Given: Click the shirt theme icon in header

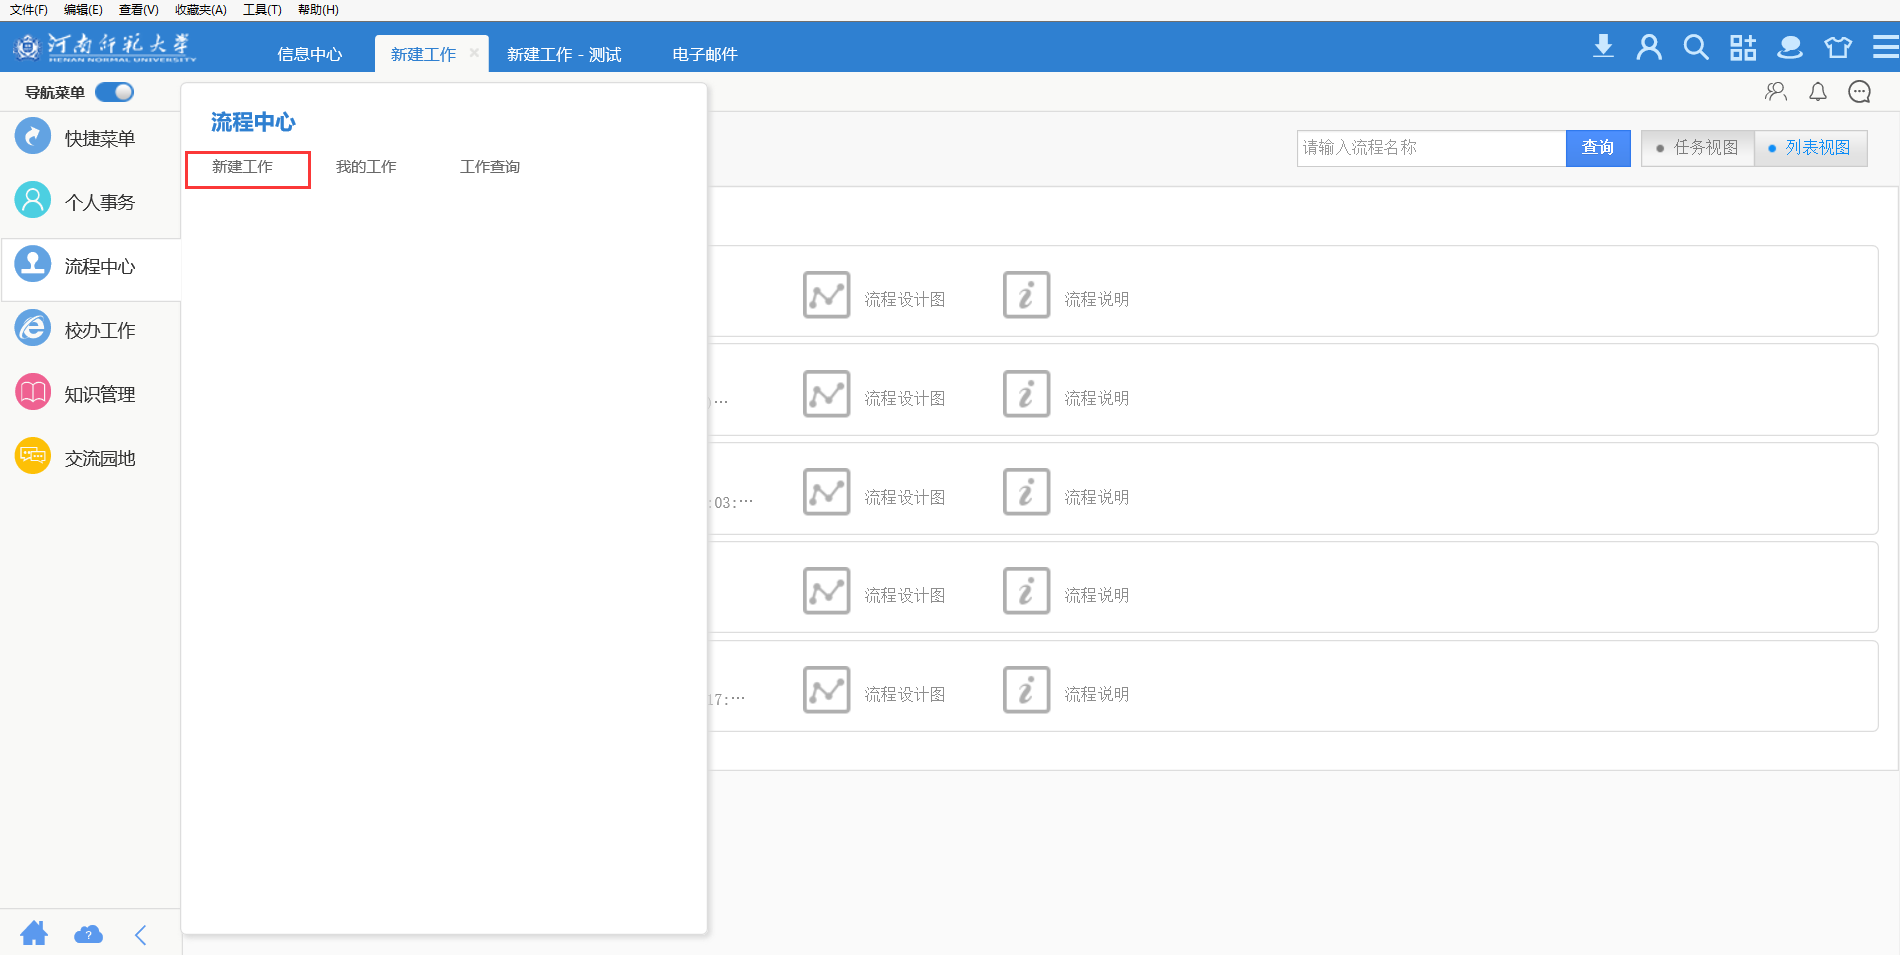Looking at the screenshot, I should point(1838,47).
